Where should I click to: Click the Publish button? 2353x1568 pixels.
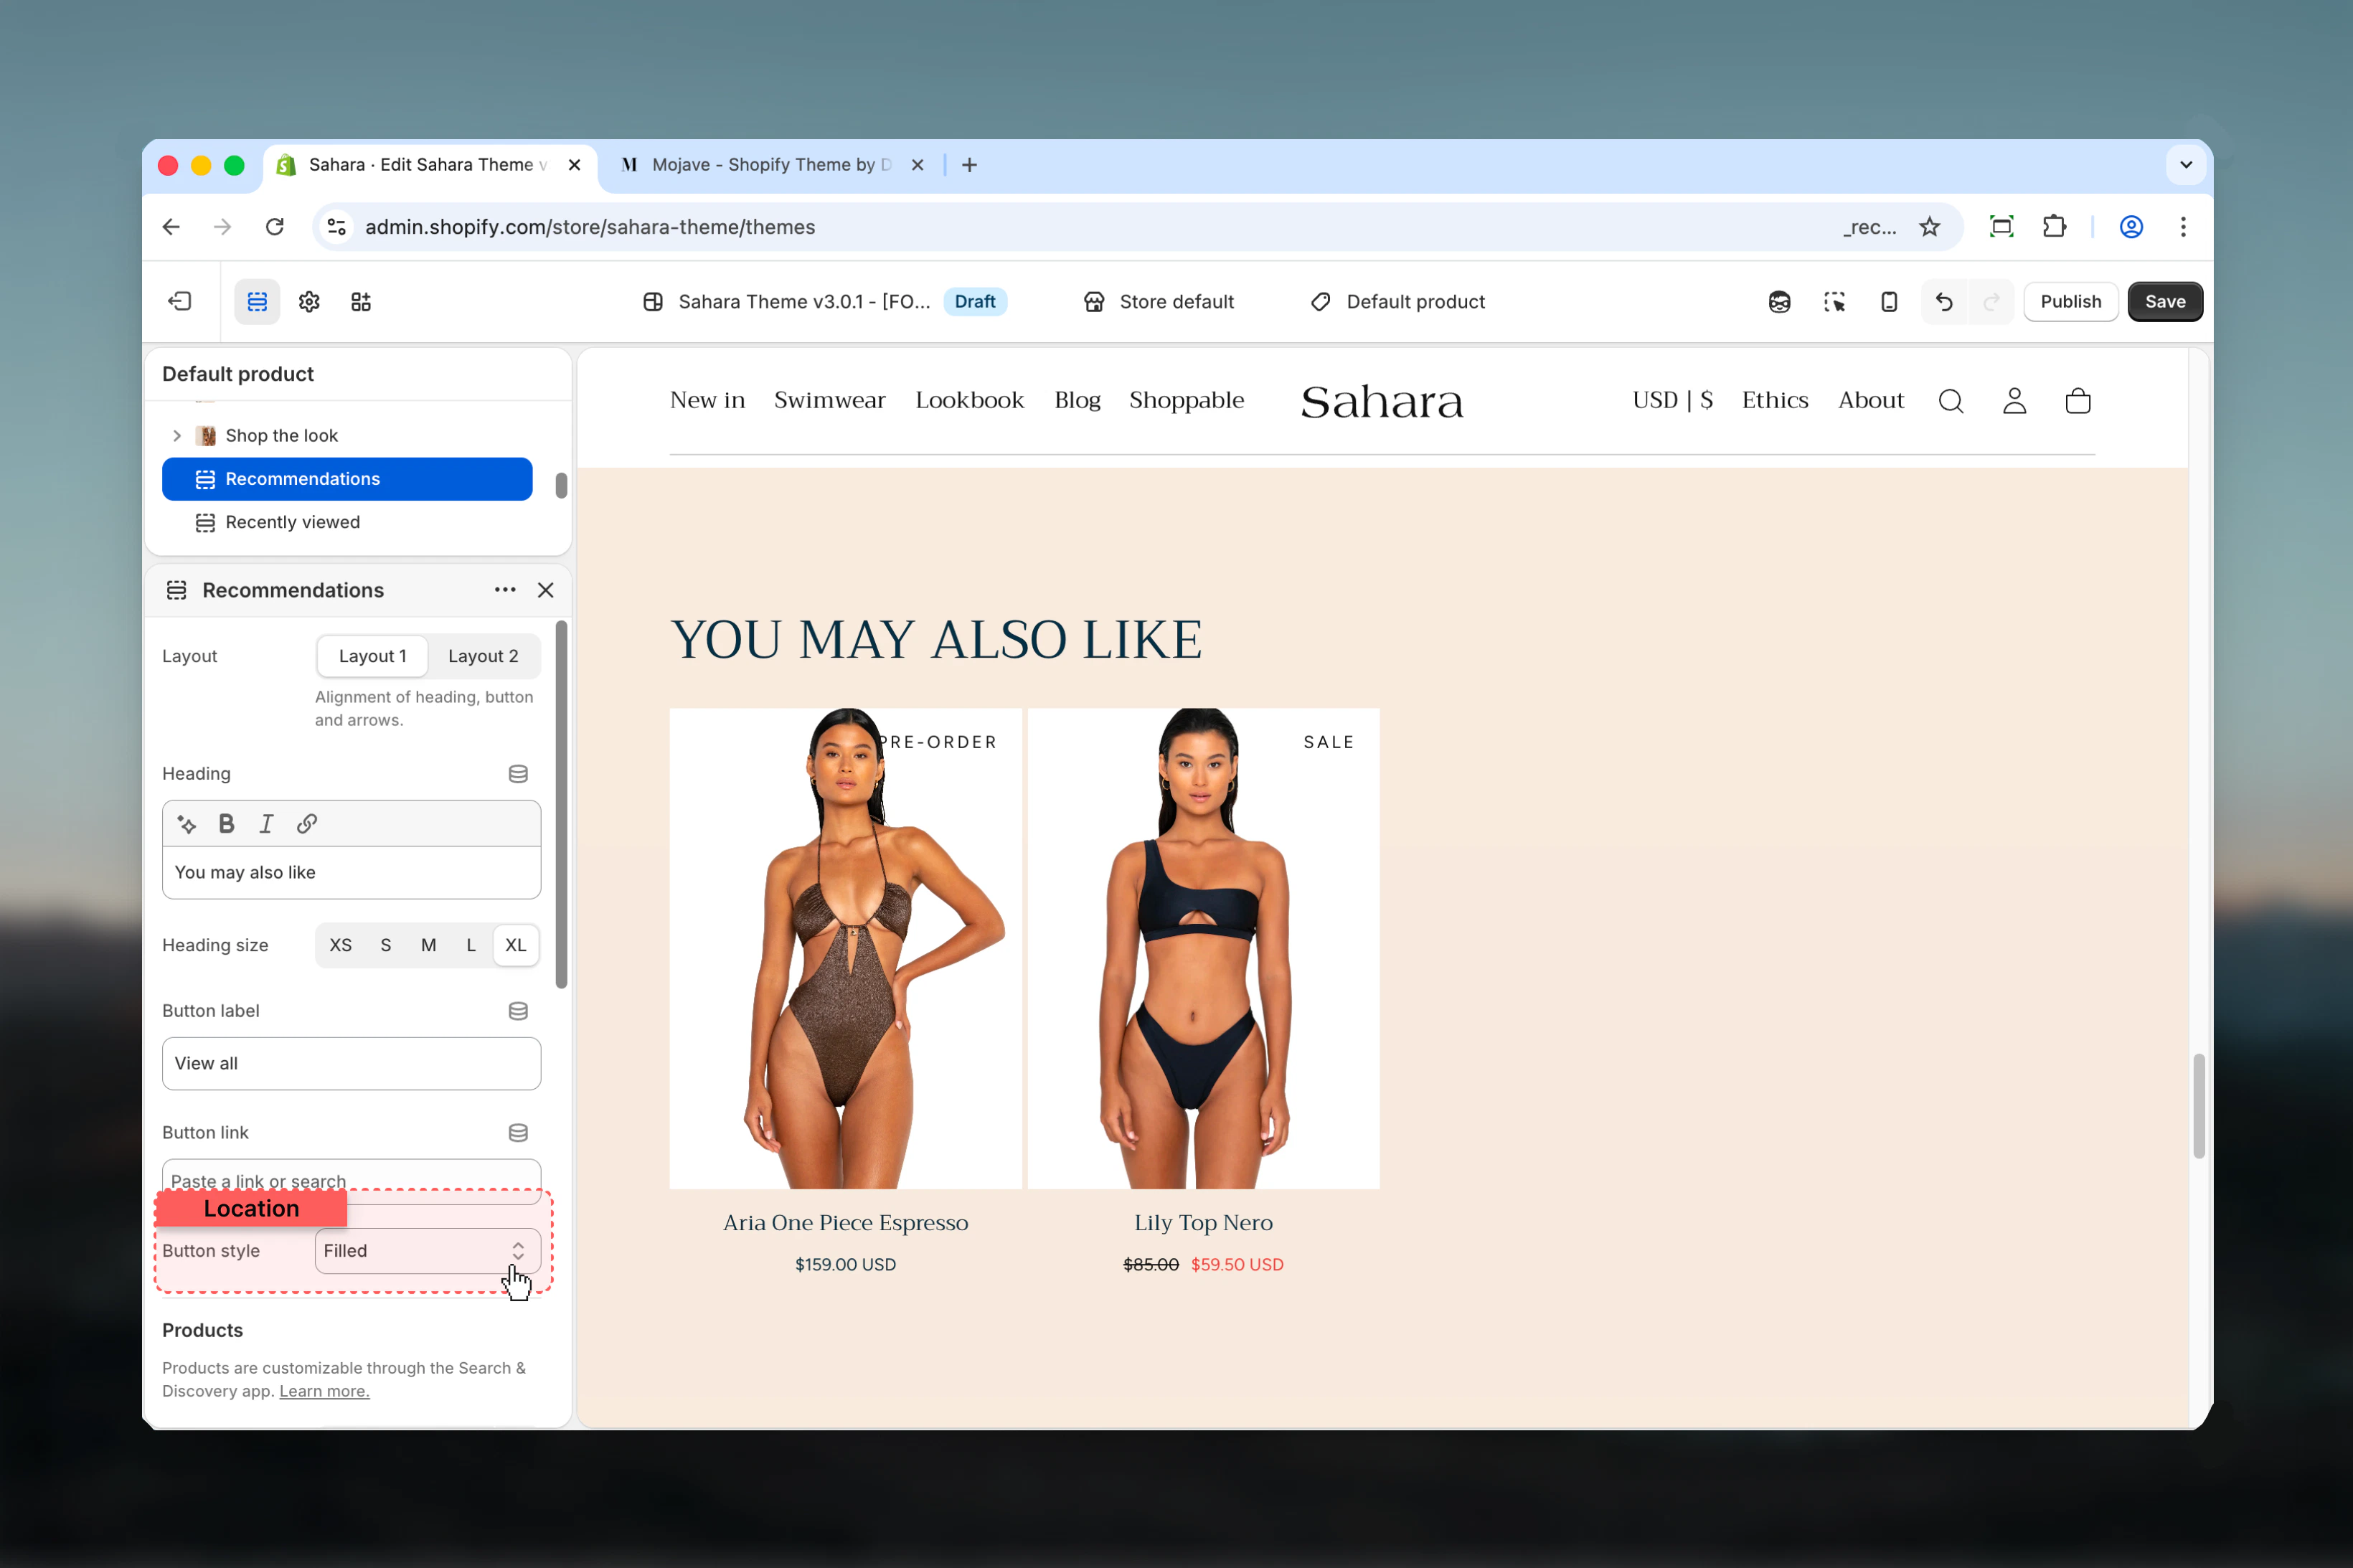pyautogui.click(x=2071, y=302)
